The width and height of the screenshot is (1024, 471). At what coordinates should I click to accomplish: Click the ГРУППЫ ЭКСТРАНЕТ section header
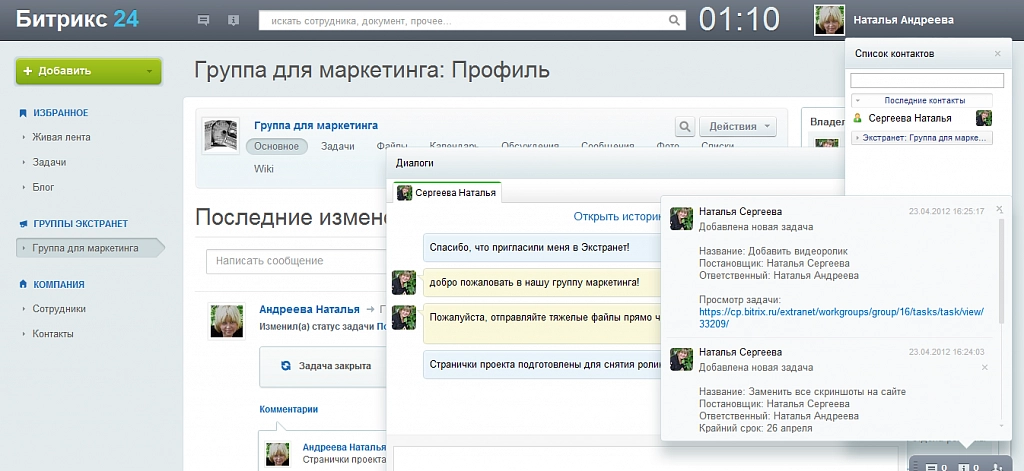click(80, 223)
